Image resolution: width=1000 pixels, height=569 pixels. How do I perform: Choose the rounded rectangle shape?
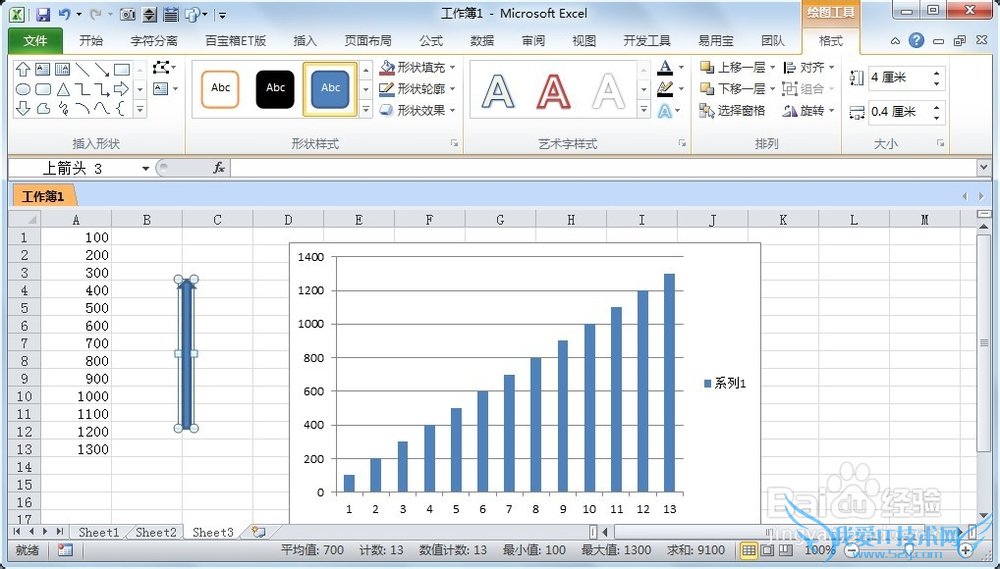pos(43,89)
